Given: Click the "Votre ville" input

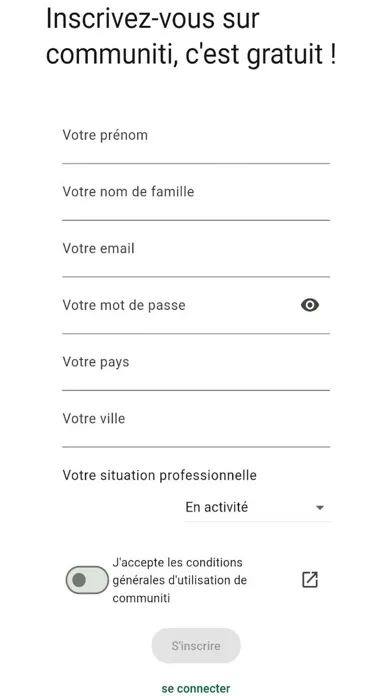Looking at the screenshot, I should 196,426.
